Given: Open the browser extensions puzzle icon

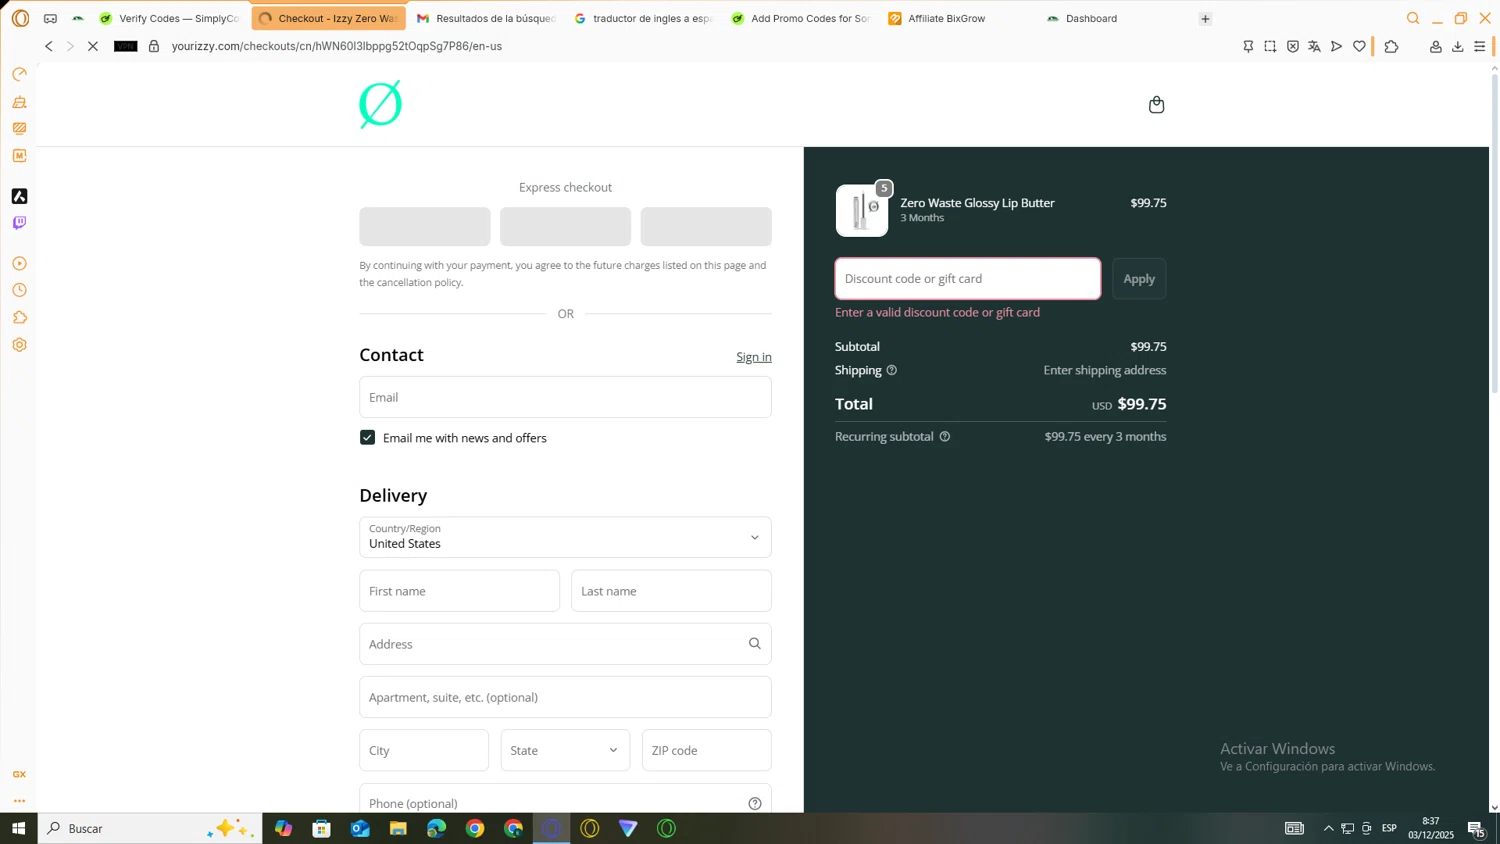Looking at the screenshot, I should [1391, 46].
